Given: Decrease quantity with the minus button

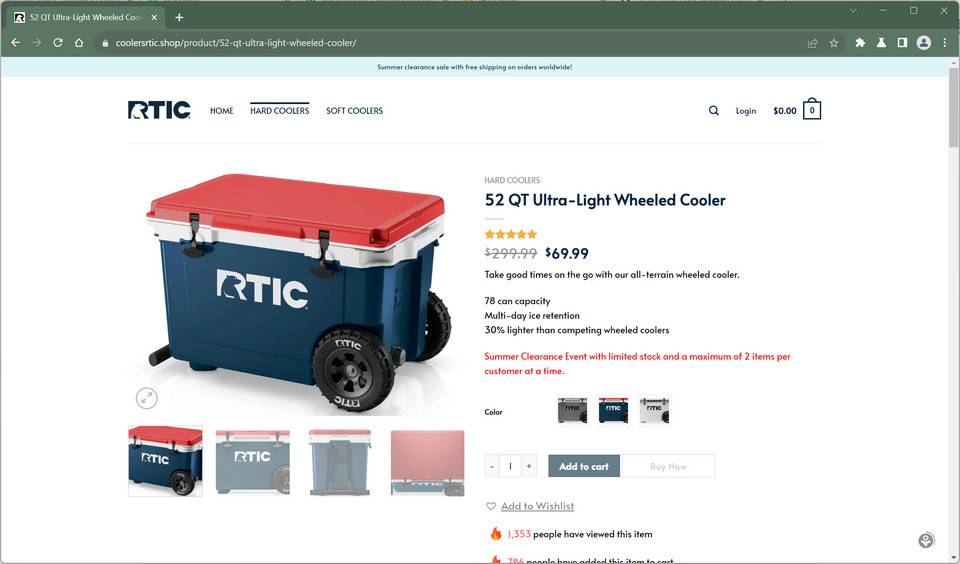Looking at the screenshot, I should click(492, 466).
